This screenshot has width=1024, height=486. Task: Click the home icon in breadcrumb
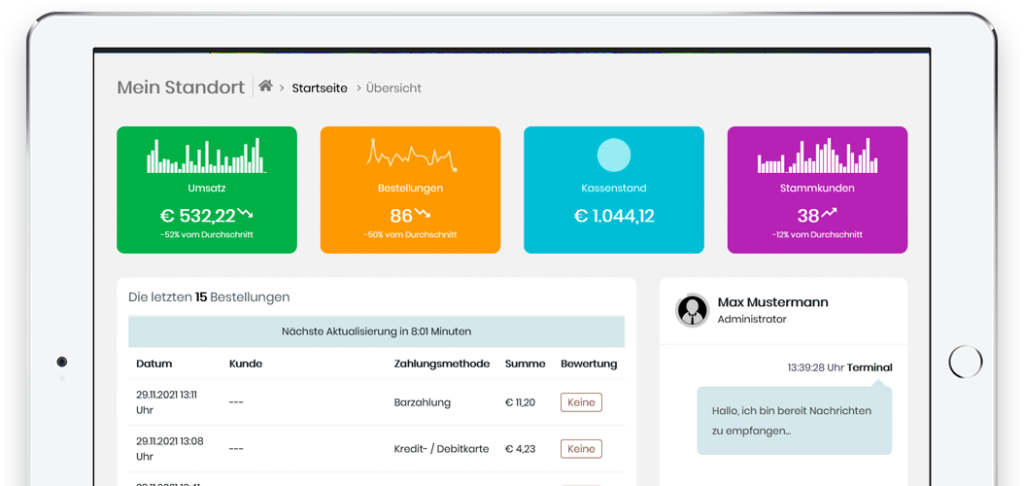pyautogui.click(x=265, y=87)
